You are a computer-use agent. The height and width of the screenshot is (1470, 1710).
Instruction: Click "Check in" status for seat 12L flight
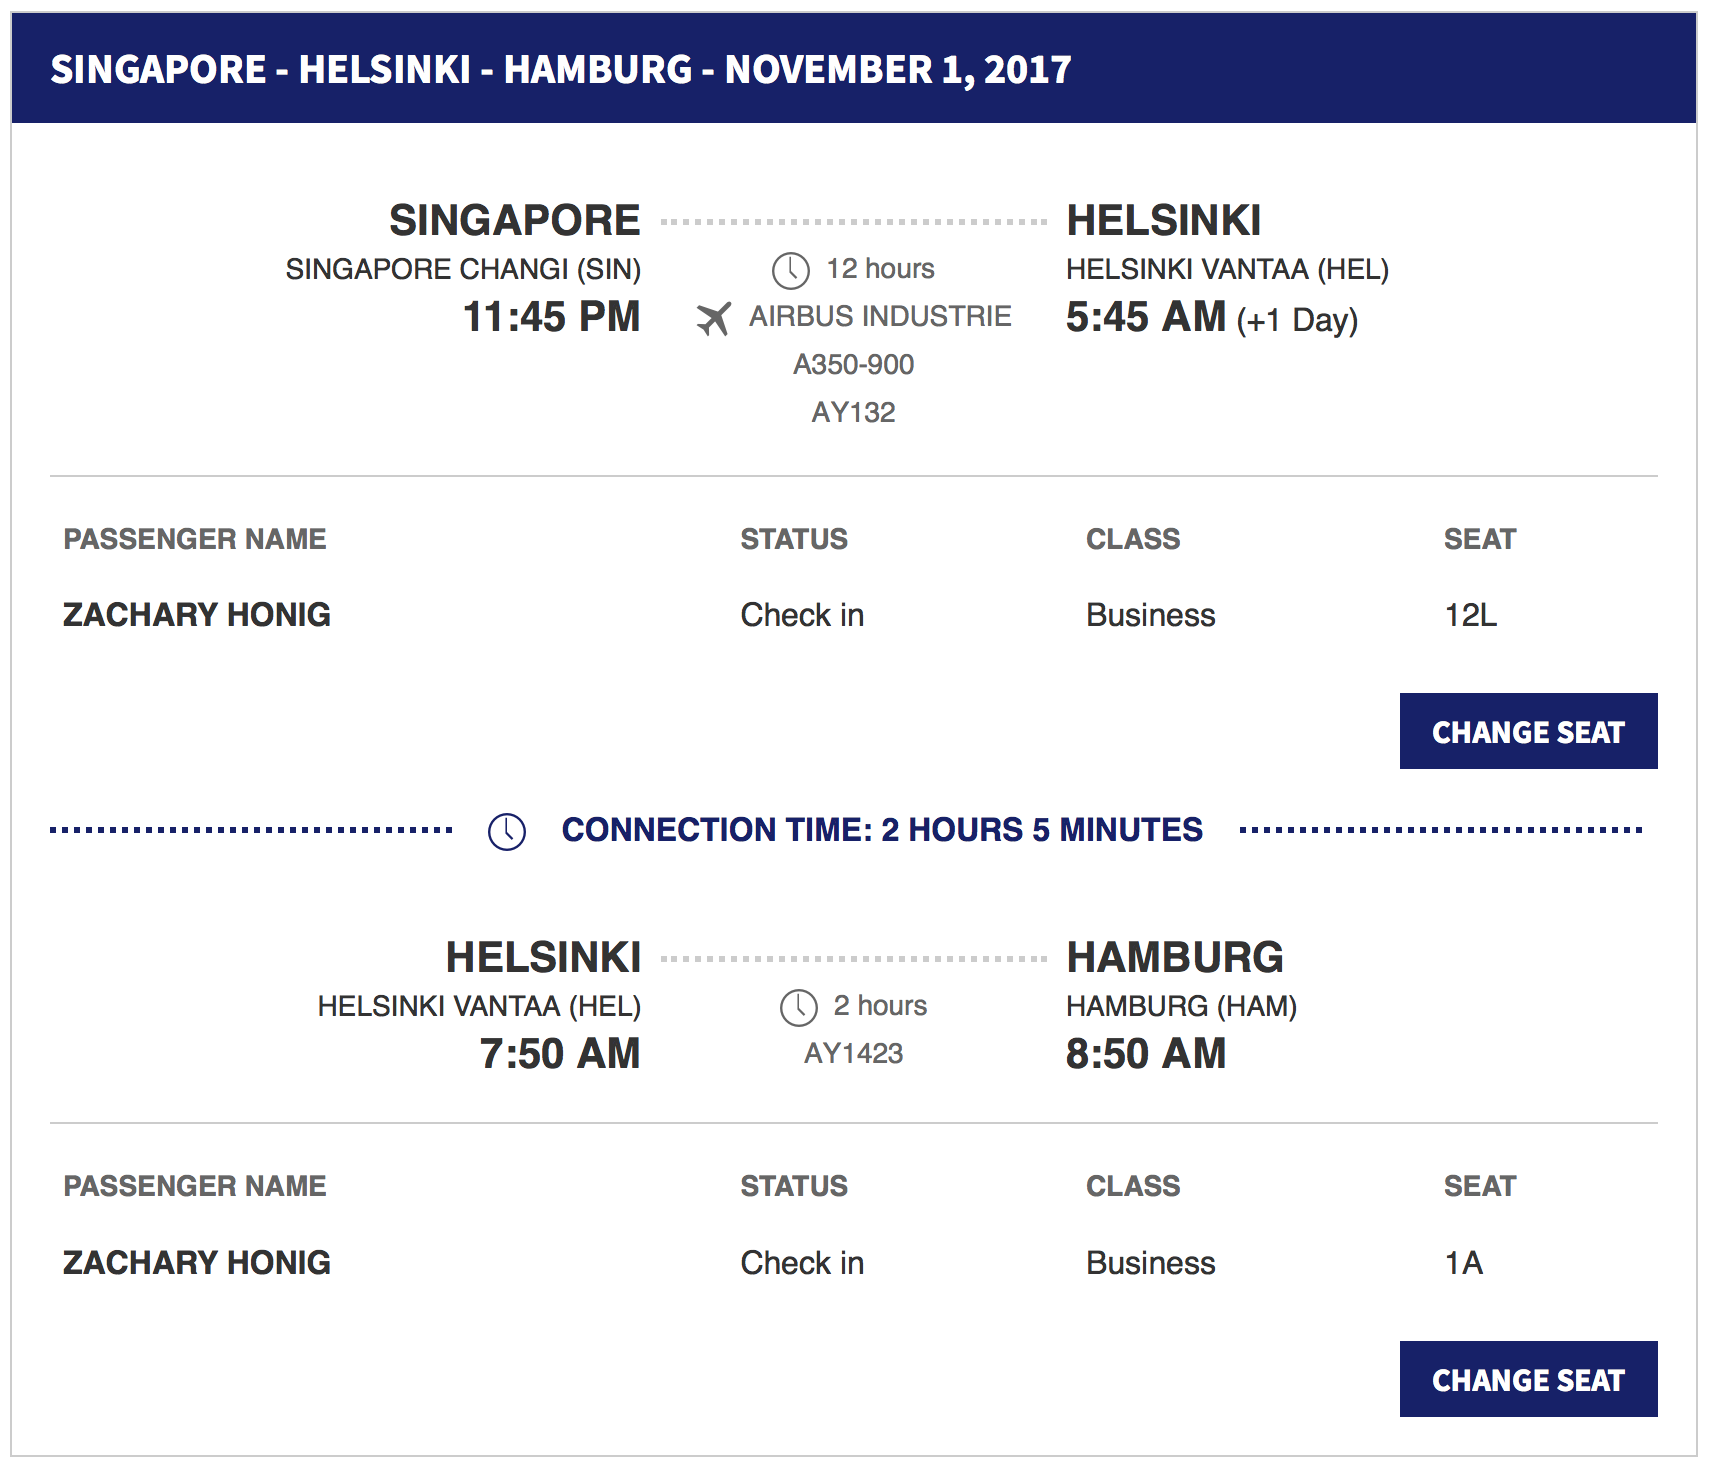click(x=802, y=615)
